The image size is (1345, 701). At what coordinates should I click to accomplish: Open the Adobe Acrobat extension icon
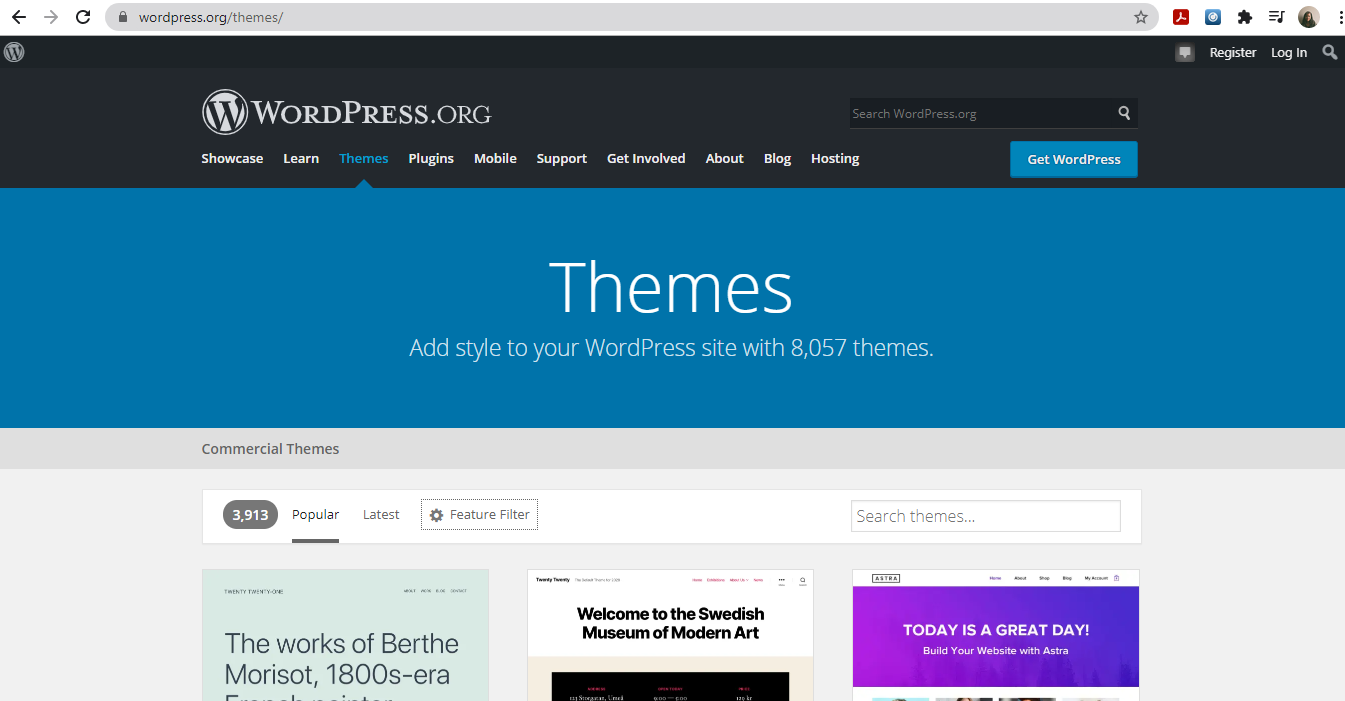(1181, 17)
